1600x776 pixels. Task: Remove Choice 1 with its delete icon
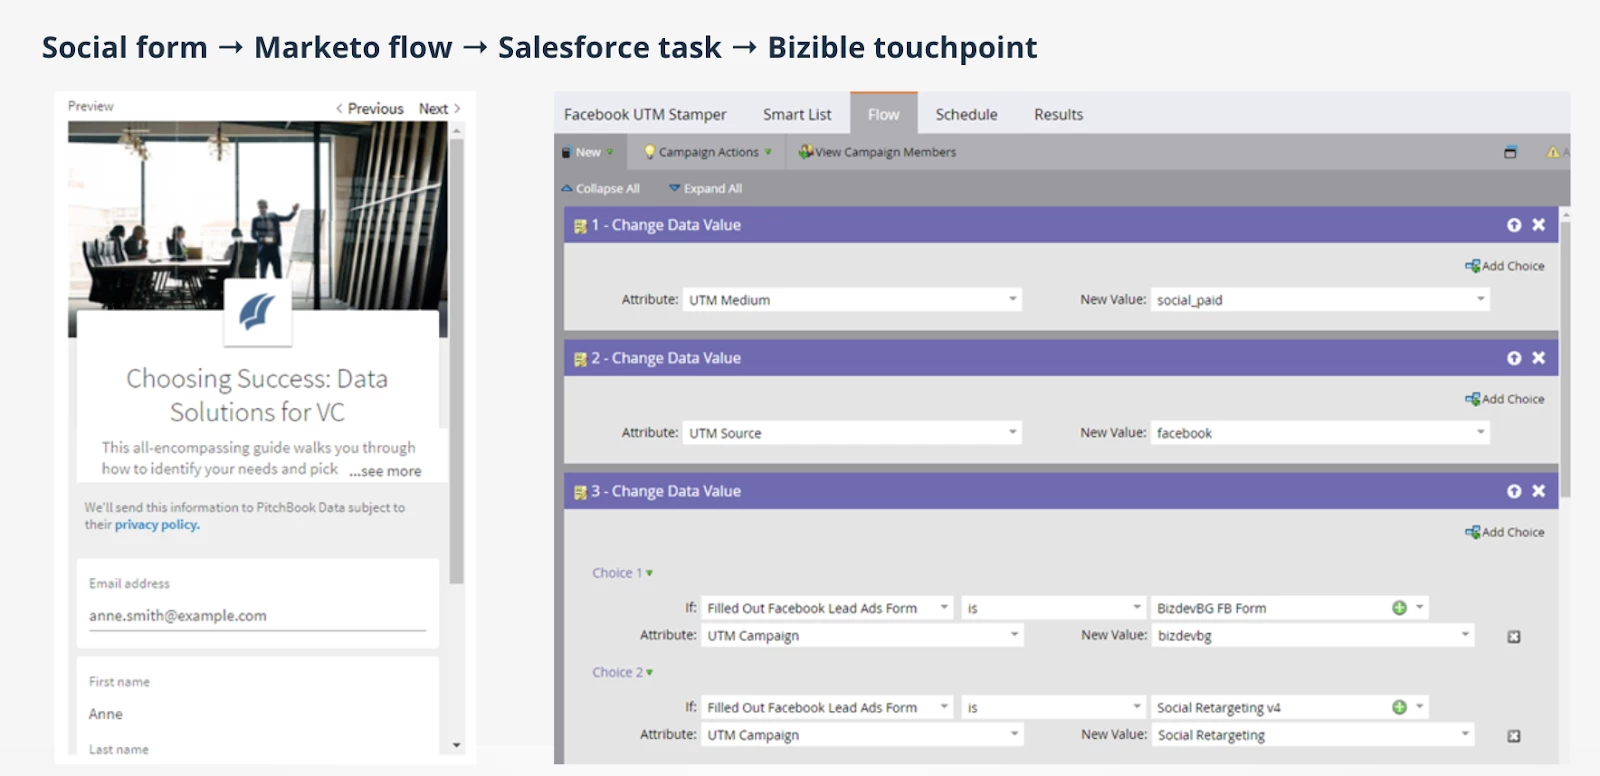point(1514,637)
